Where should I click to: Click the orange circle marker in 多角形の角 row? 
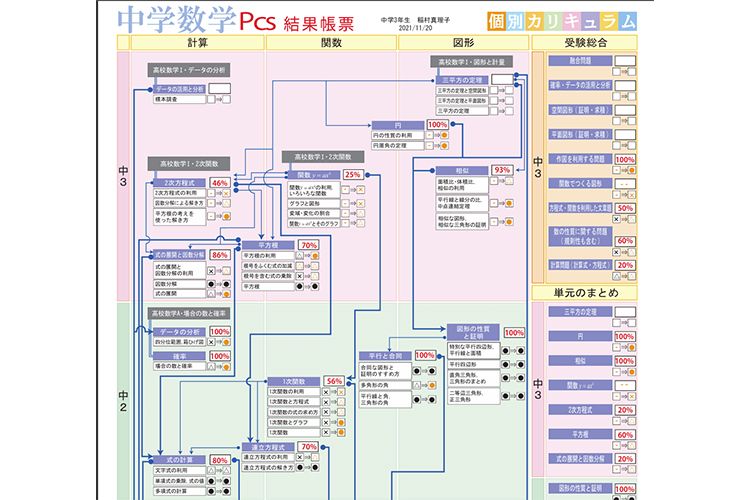431,385
